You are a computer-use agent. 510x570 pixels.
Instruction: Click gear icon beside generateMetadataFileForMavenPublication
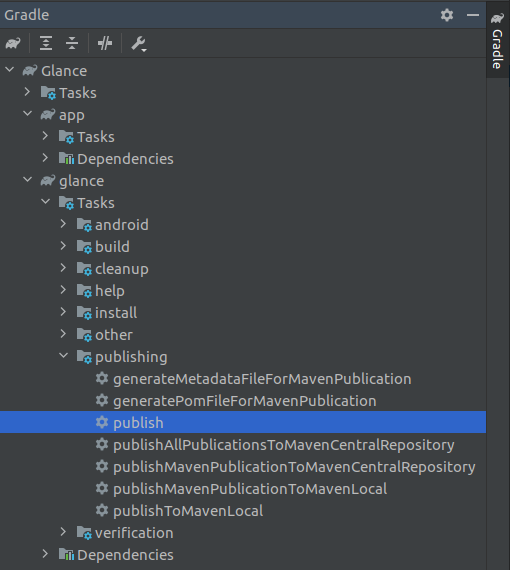click(x=102, y=378)
